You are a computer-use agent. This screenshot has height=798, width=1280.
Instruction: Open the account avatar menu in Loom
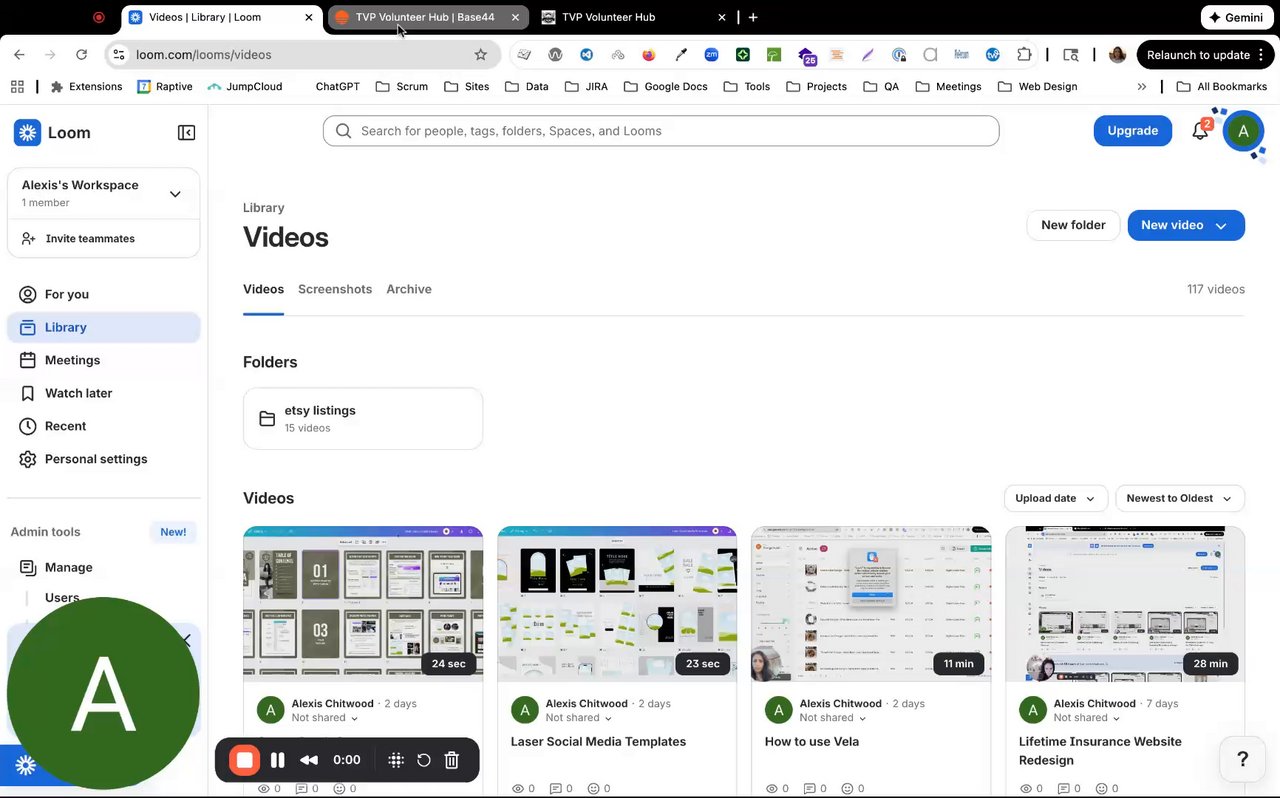point(1243,130)
